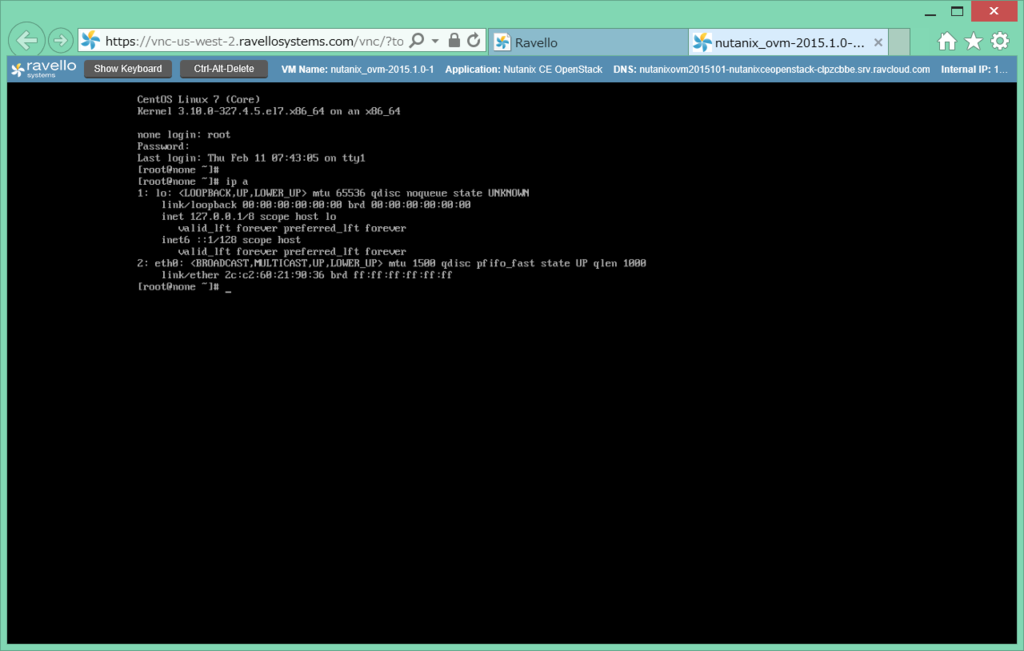This screenshot has height=651, width=1024.
Task: Click the 'inet 127.0.0.1/8 scope host lo' line
Action: [249, 216]
